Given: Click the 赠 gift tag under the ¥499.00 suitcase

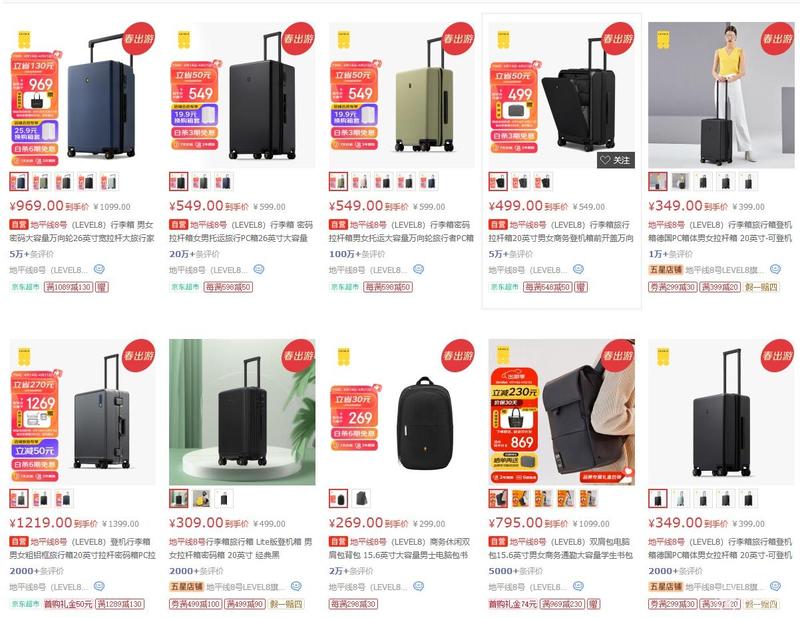Looking at the screenshot, I should coord(581,287).
